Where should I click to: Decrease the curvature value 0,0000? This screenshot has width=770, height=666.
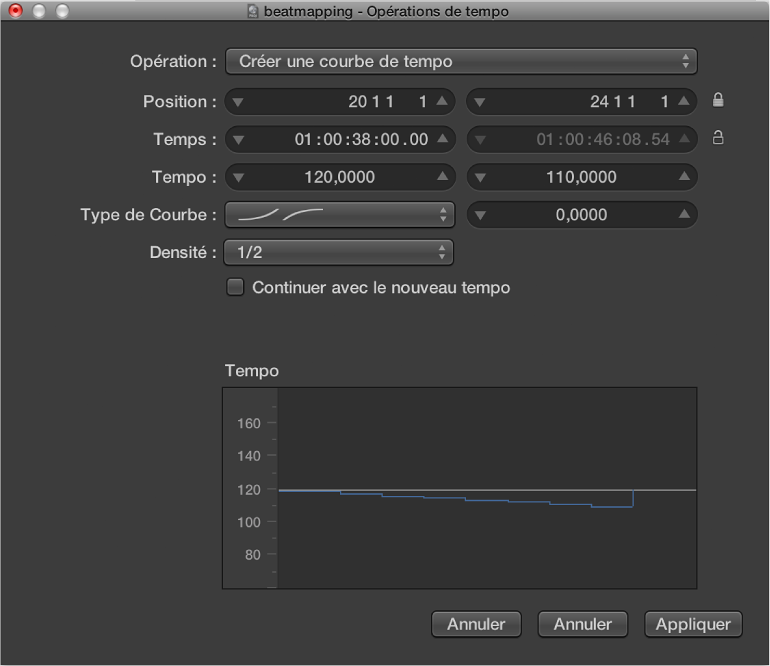pyautogui.click(x=480, y=215)
